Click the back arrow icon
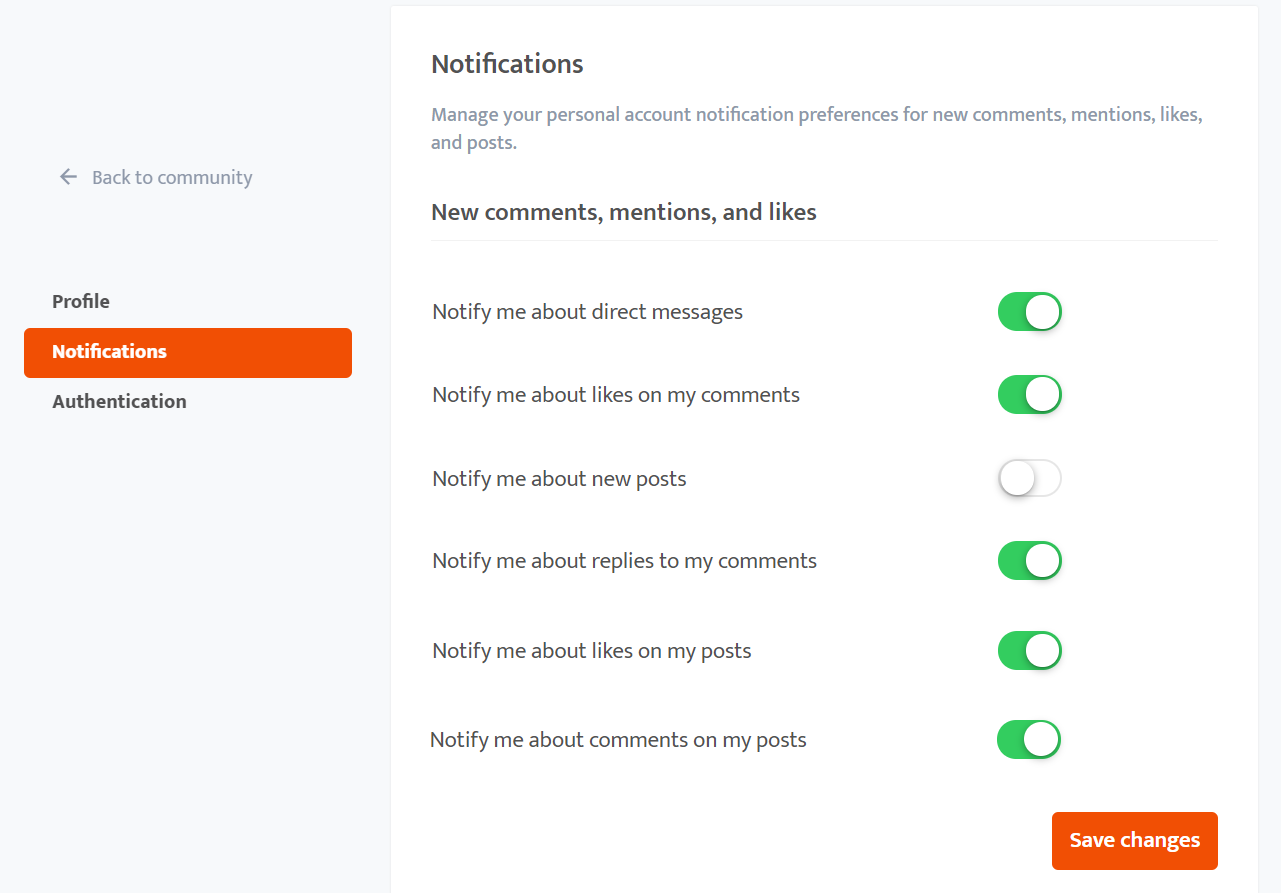Screen dimensions: 1281x893 (68, 177)
